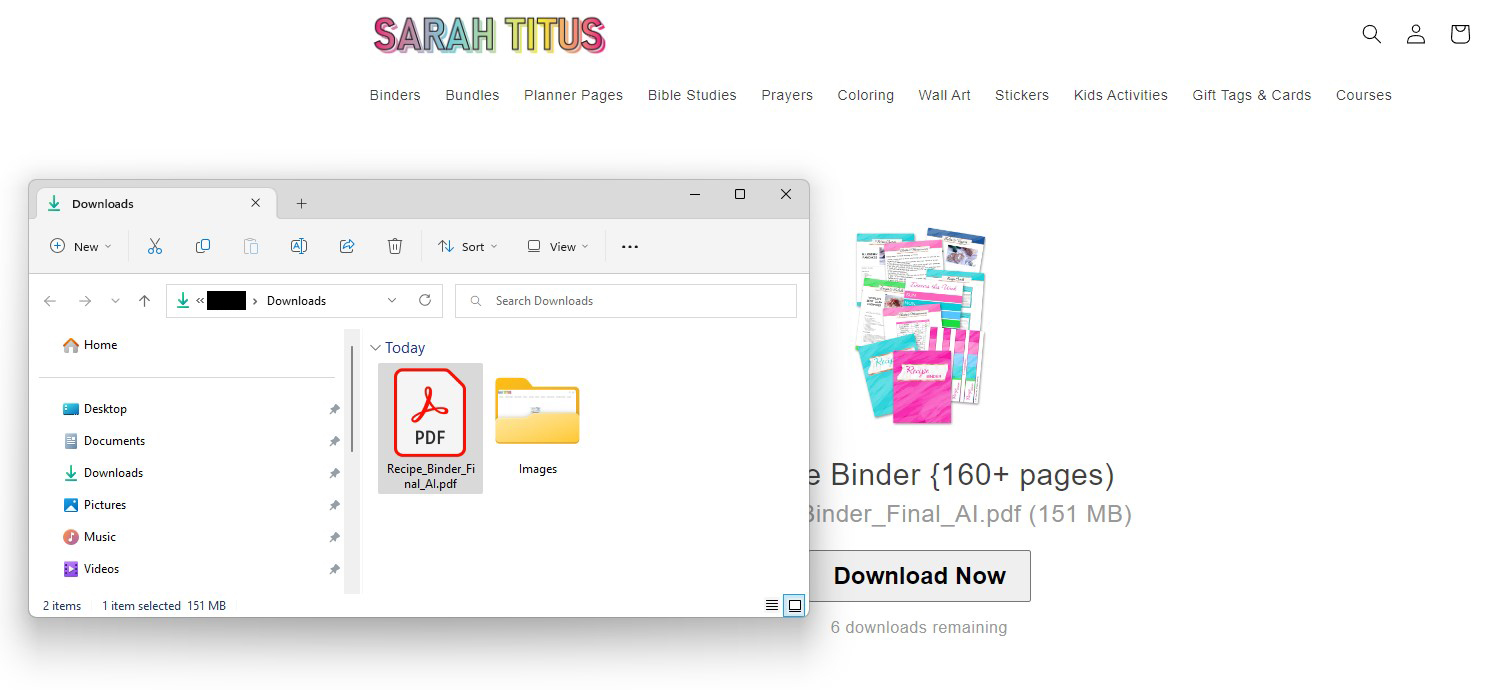
Task: Open the View dropdown menu
Action: click(x=558, y=246)
